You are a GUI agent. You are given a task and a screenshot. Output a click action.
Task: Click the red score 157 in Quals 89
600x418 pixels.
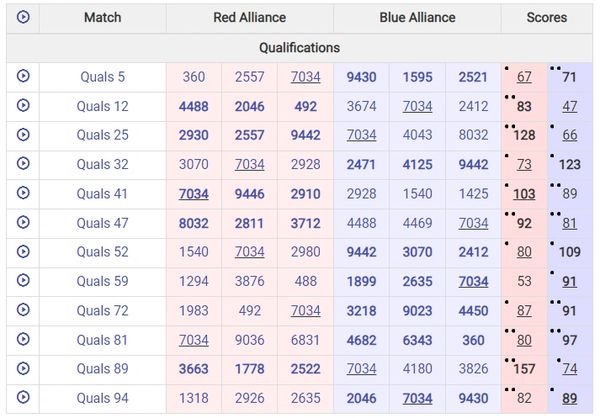tap(524, 369)
